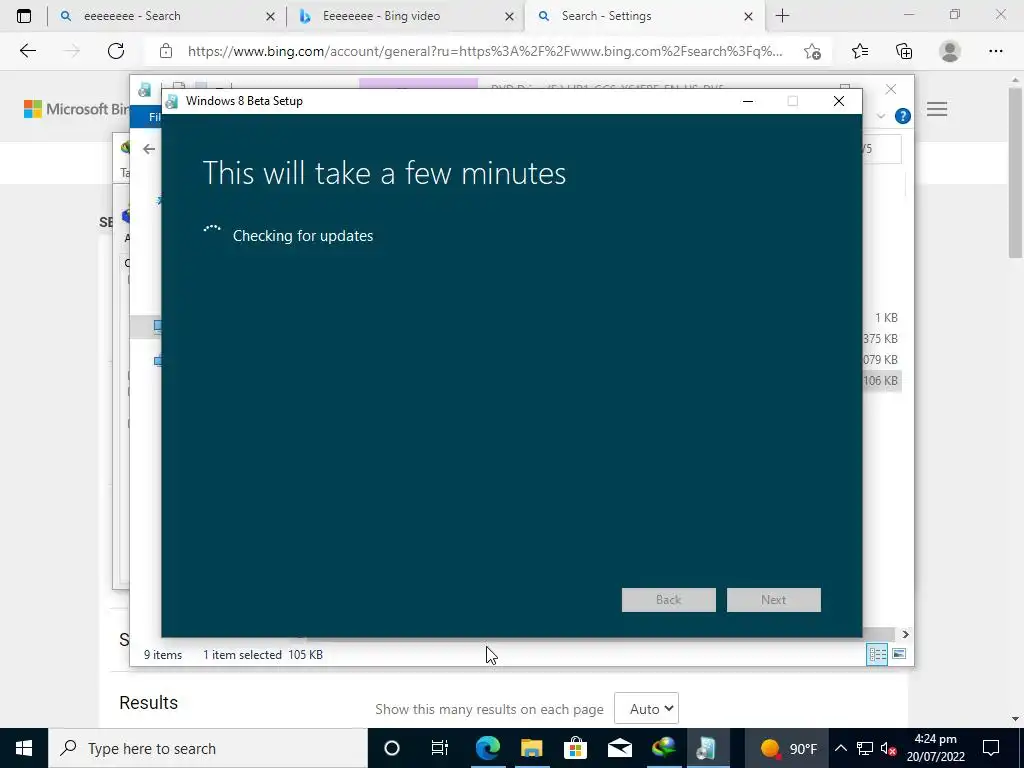The width and height of the screenshot is (1024, 768).
Task: Open Edge Collections
Action: (x=904, y=52)
